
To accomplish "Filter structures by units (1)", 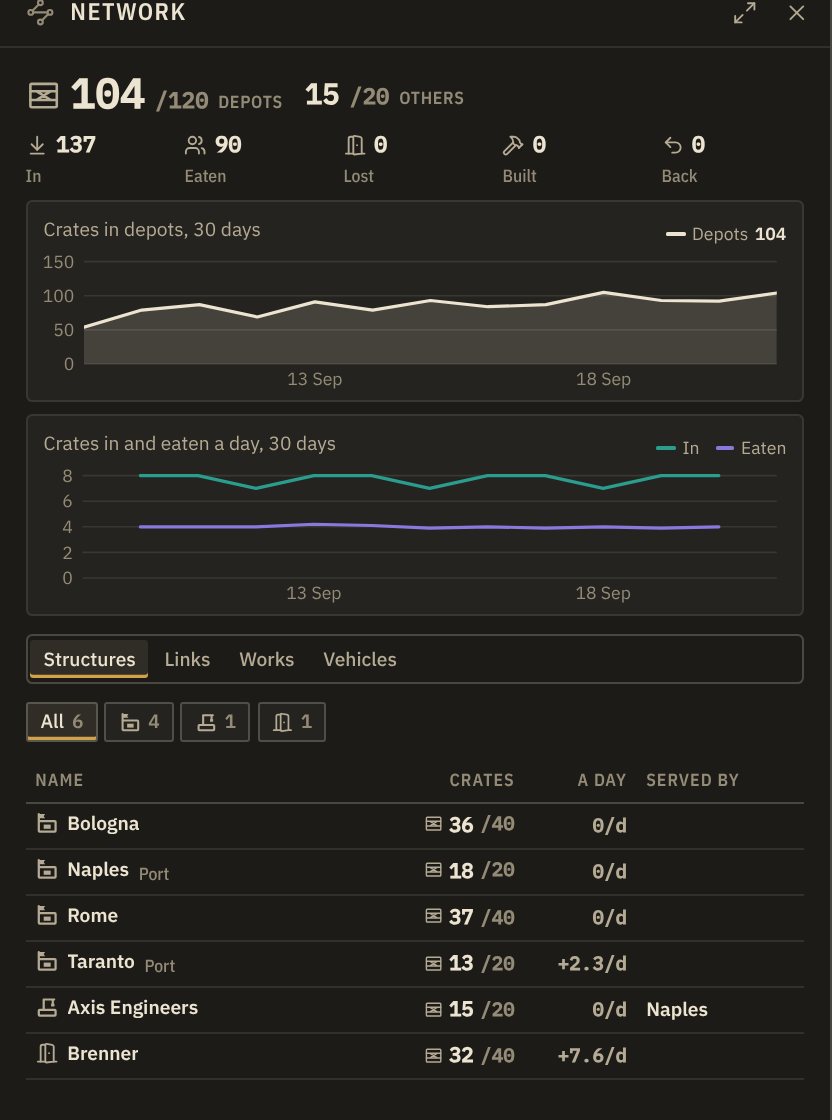I will click(215, 721).
